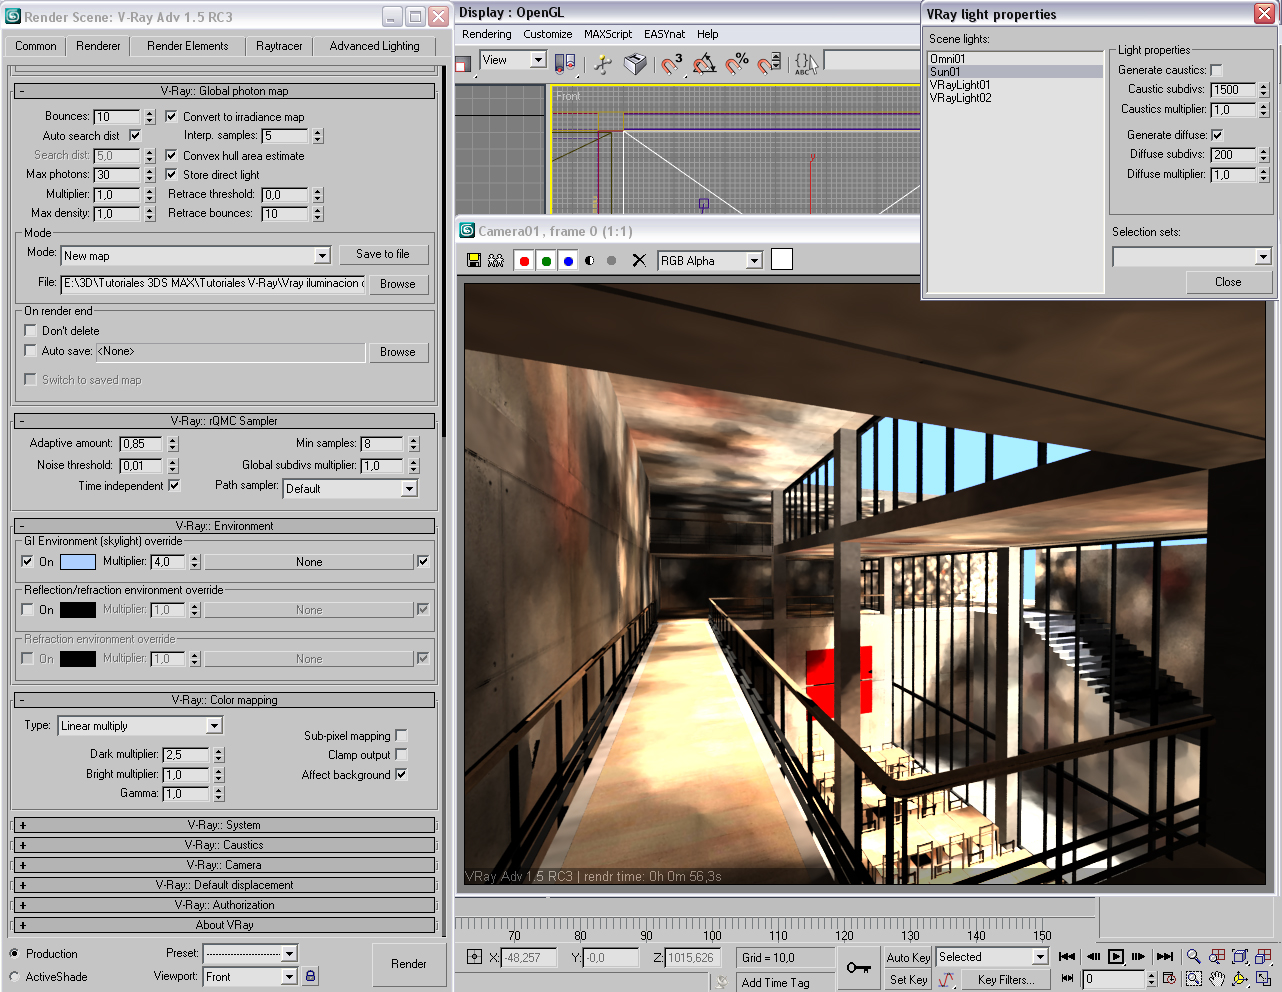
Task: Toggle the Affect background checkbox
Action: tap(401, 774)
